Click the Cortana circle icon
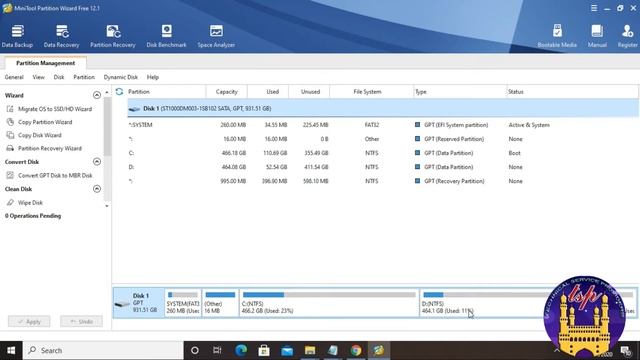The image size is (640, 360). click(x=195, y=350)
